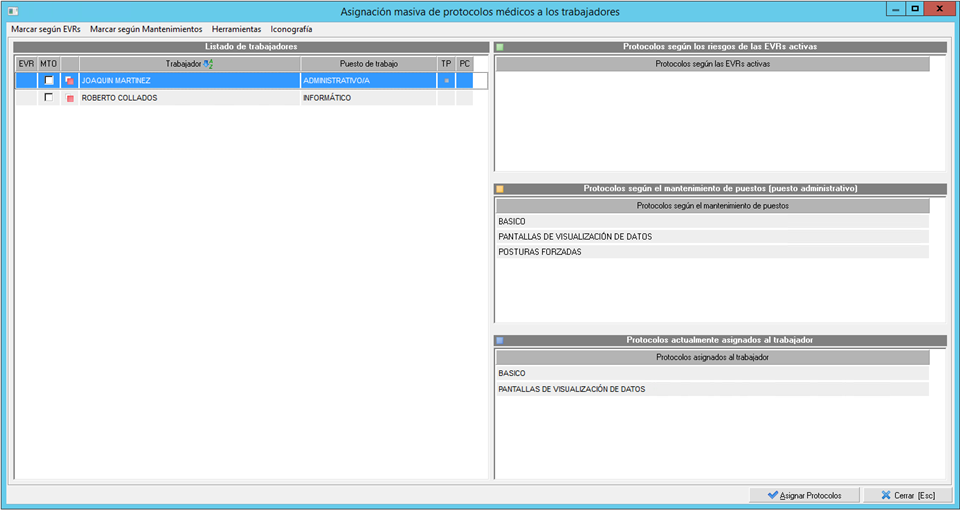The width and height of the screenshot is (960, 510).
Task: Select POSTURAS FORZADAS in the mantenimiento list
Action: (540, 252)
